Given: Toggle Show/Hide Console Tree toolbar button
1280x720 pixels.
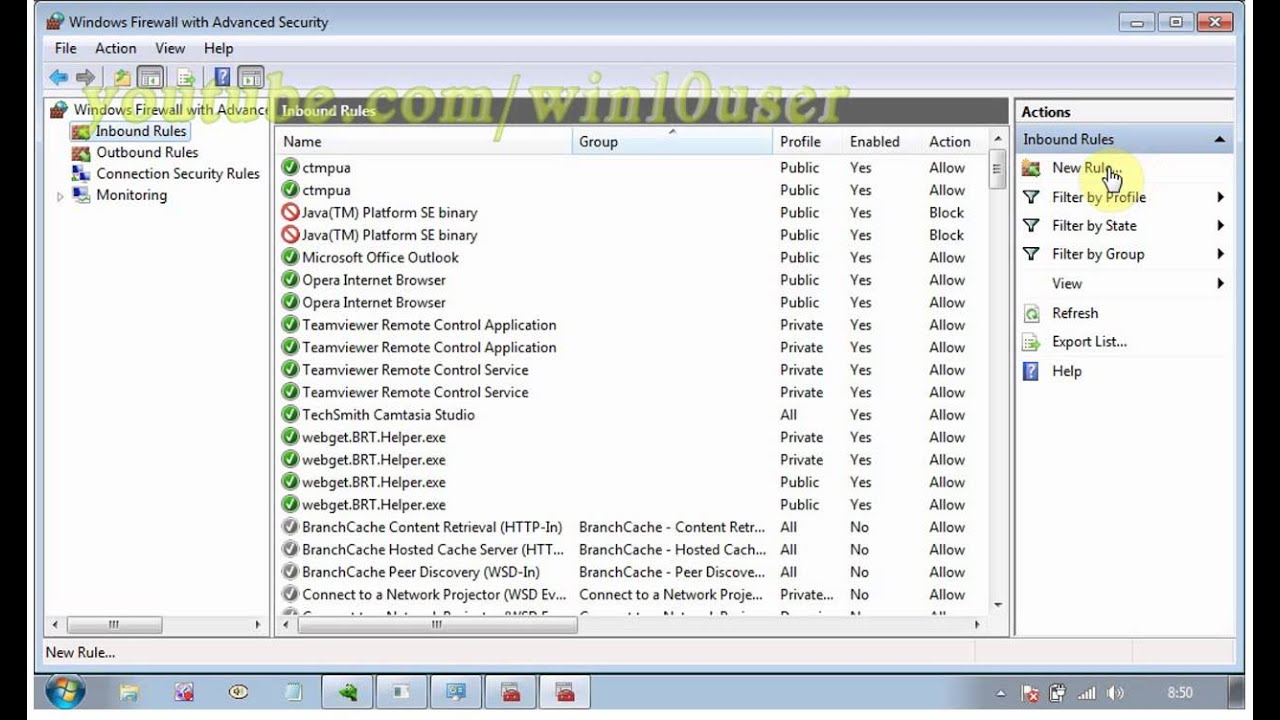Looking at the screenshot, I should [x=150, y=77].
